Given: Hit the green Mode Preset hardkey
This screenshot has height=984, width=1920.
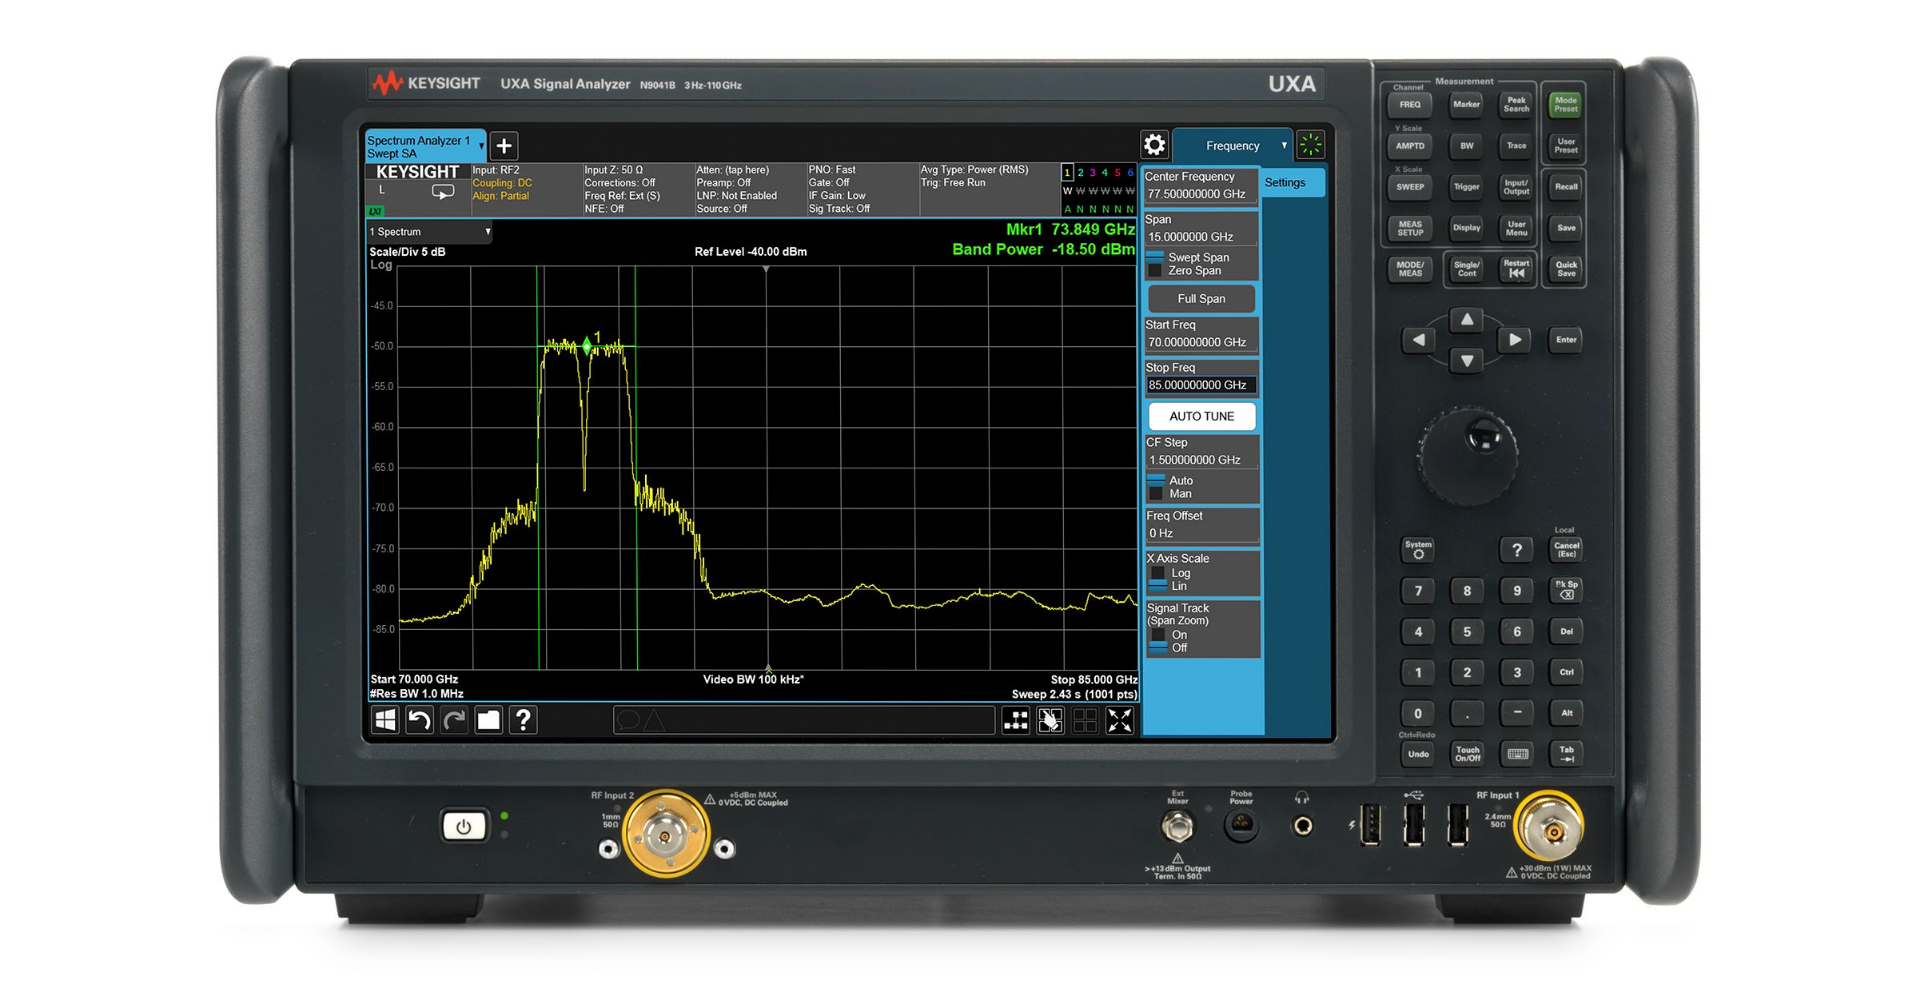Looking at the screenshot, I should (x=1565, y=104).
